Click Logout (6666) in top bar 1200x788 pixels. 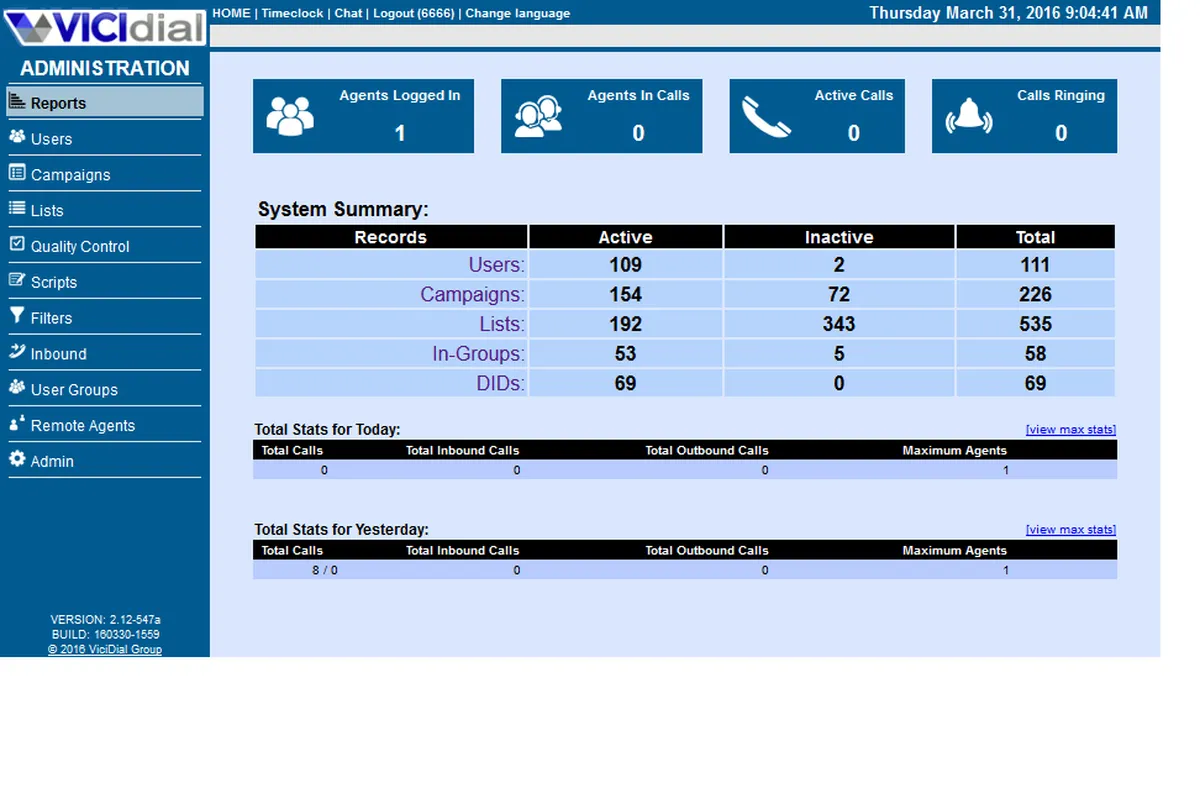pyautogui.click(x=413, y=13)
